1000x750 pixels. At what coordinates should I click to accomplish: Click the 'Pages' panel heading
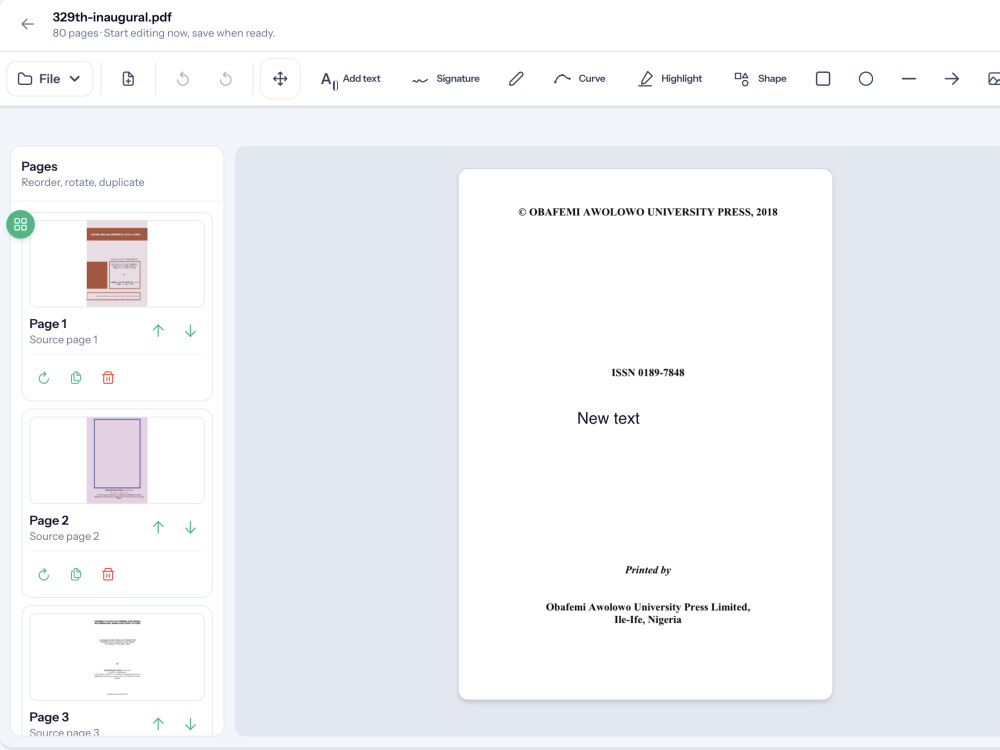(x=40, y=166)
